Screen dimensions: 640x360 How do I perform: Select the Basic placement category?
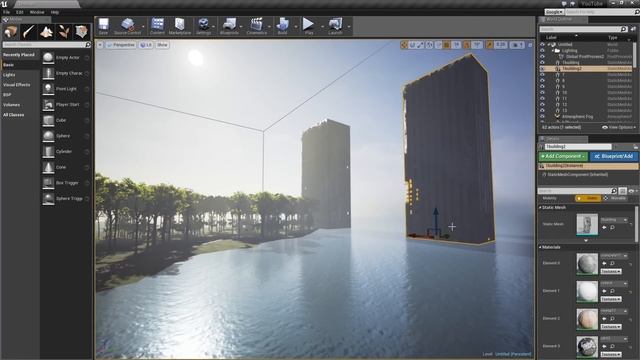(20, 64)
